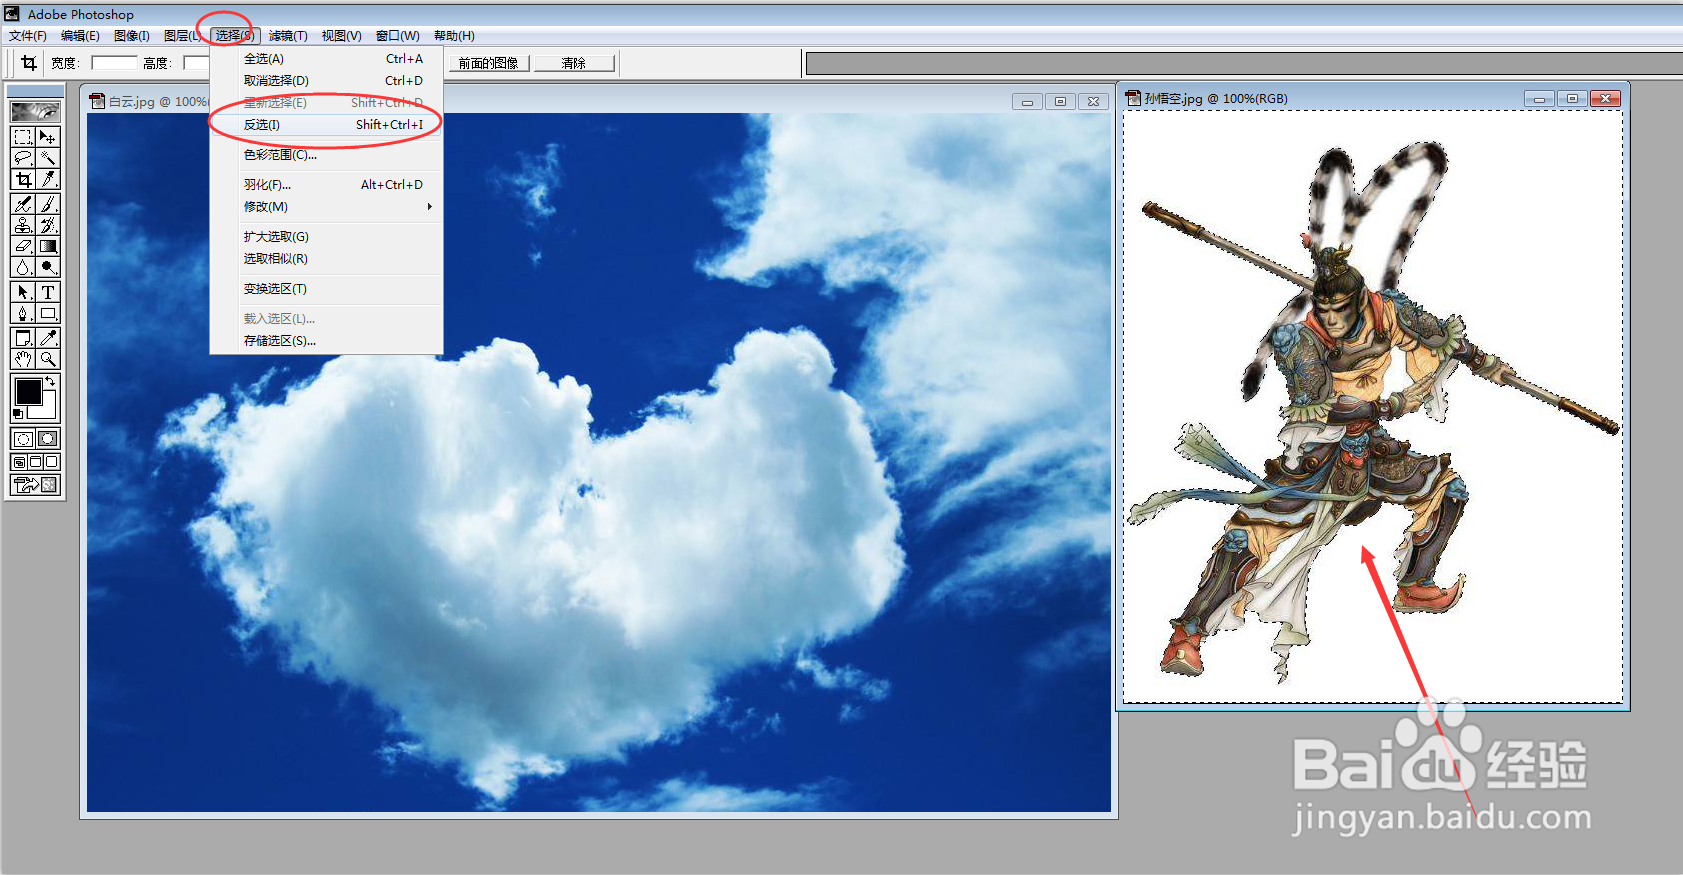Select the Eyedropper tool
The height and width of the screenshot is (875, 1683).
[x=47, y=338]
